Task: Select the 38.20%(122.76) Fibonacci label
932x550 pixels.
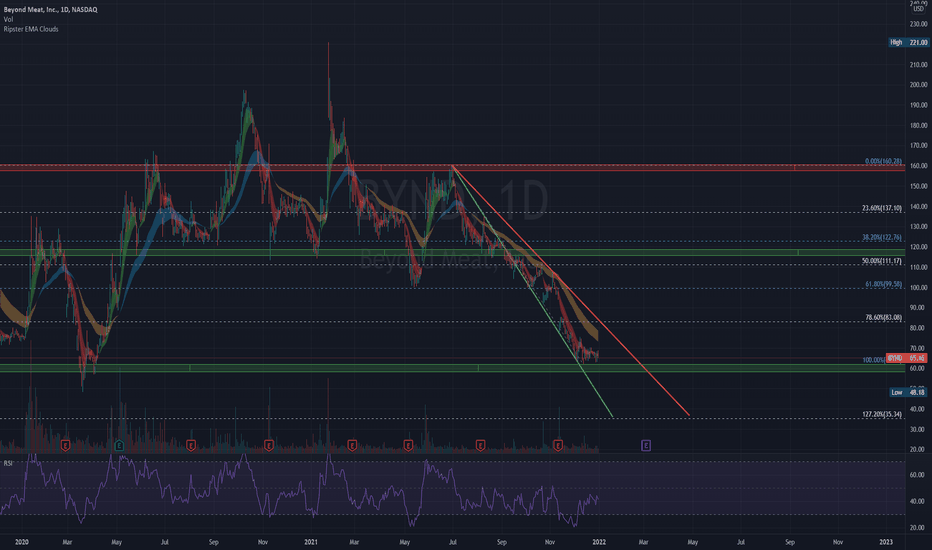Action: coord(882,237)
